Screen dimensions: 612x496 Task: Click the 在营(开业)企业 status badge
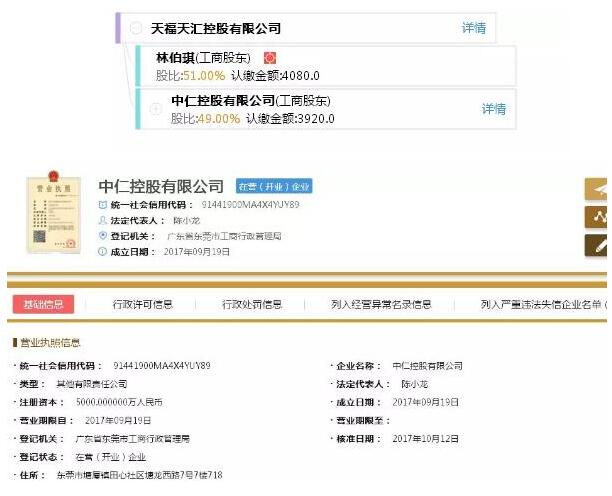coord(273,187)
